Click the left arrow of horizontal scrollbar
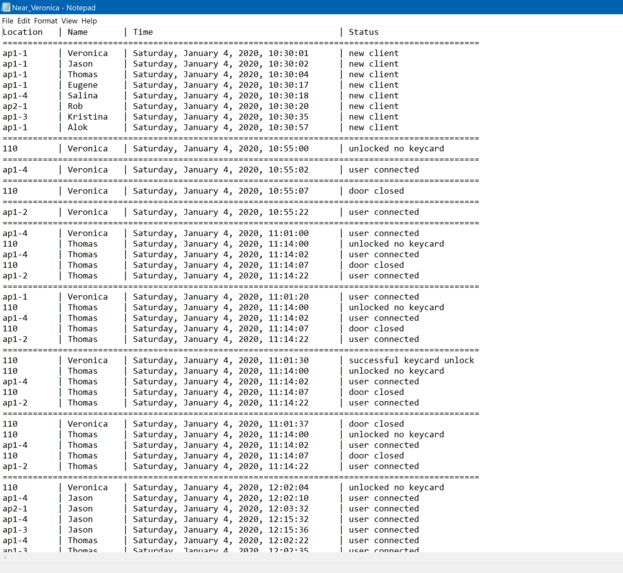 4,557
